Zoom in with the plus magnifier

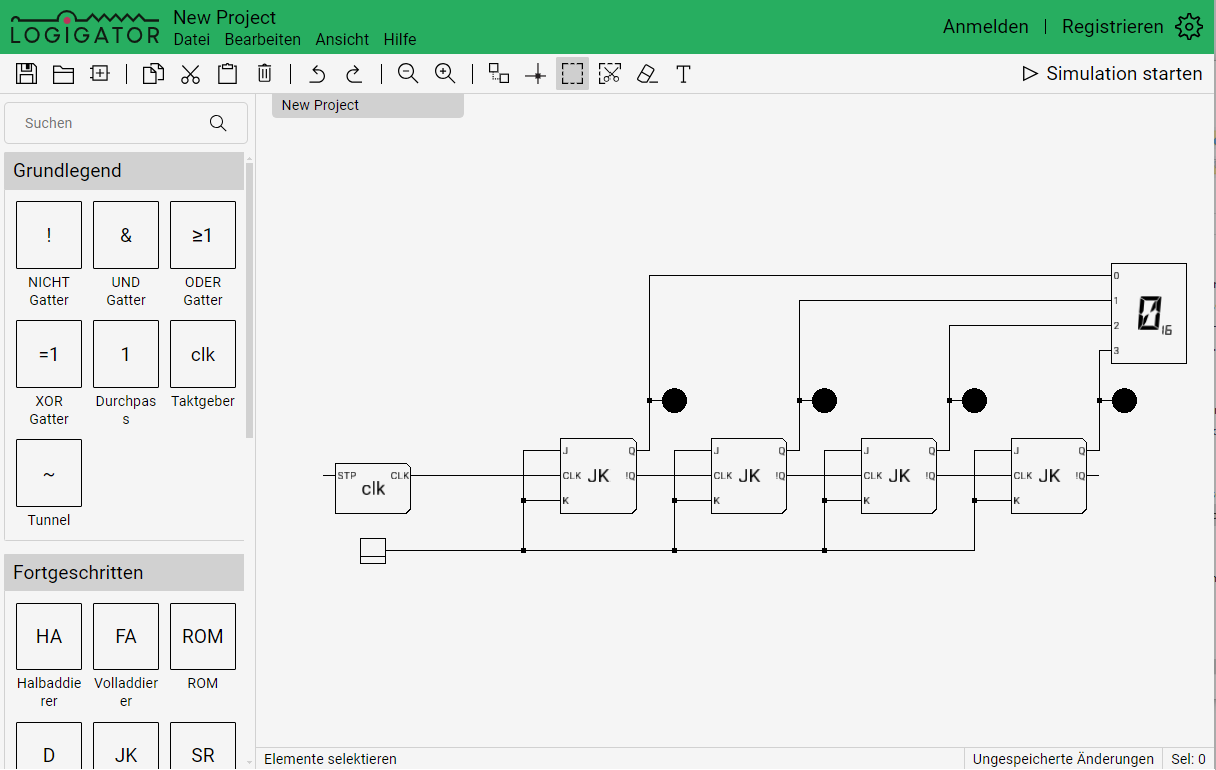click(x=445, y=74)
